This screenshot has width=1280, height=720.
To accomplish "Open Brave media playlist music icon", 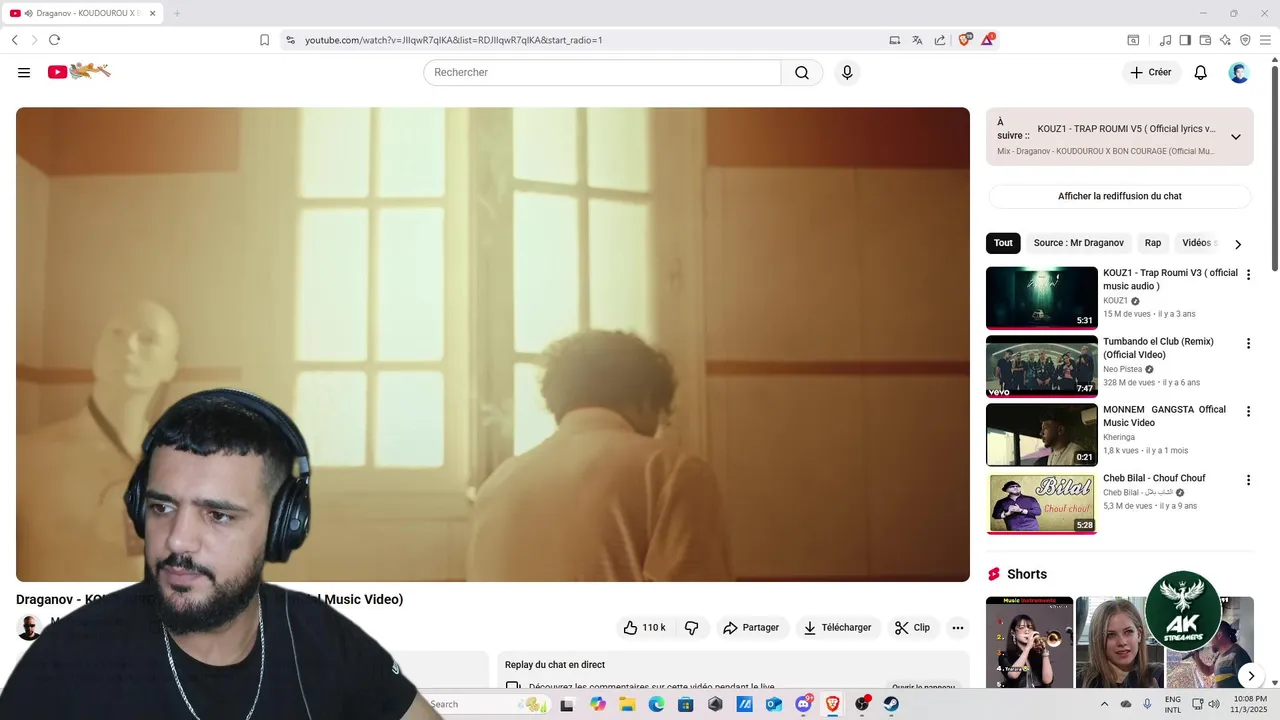I will point(1165,40).
